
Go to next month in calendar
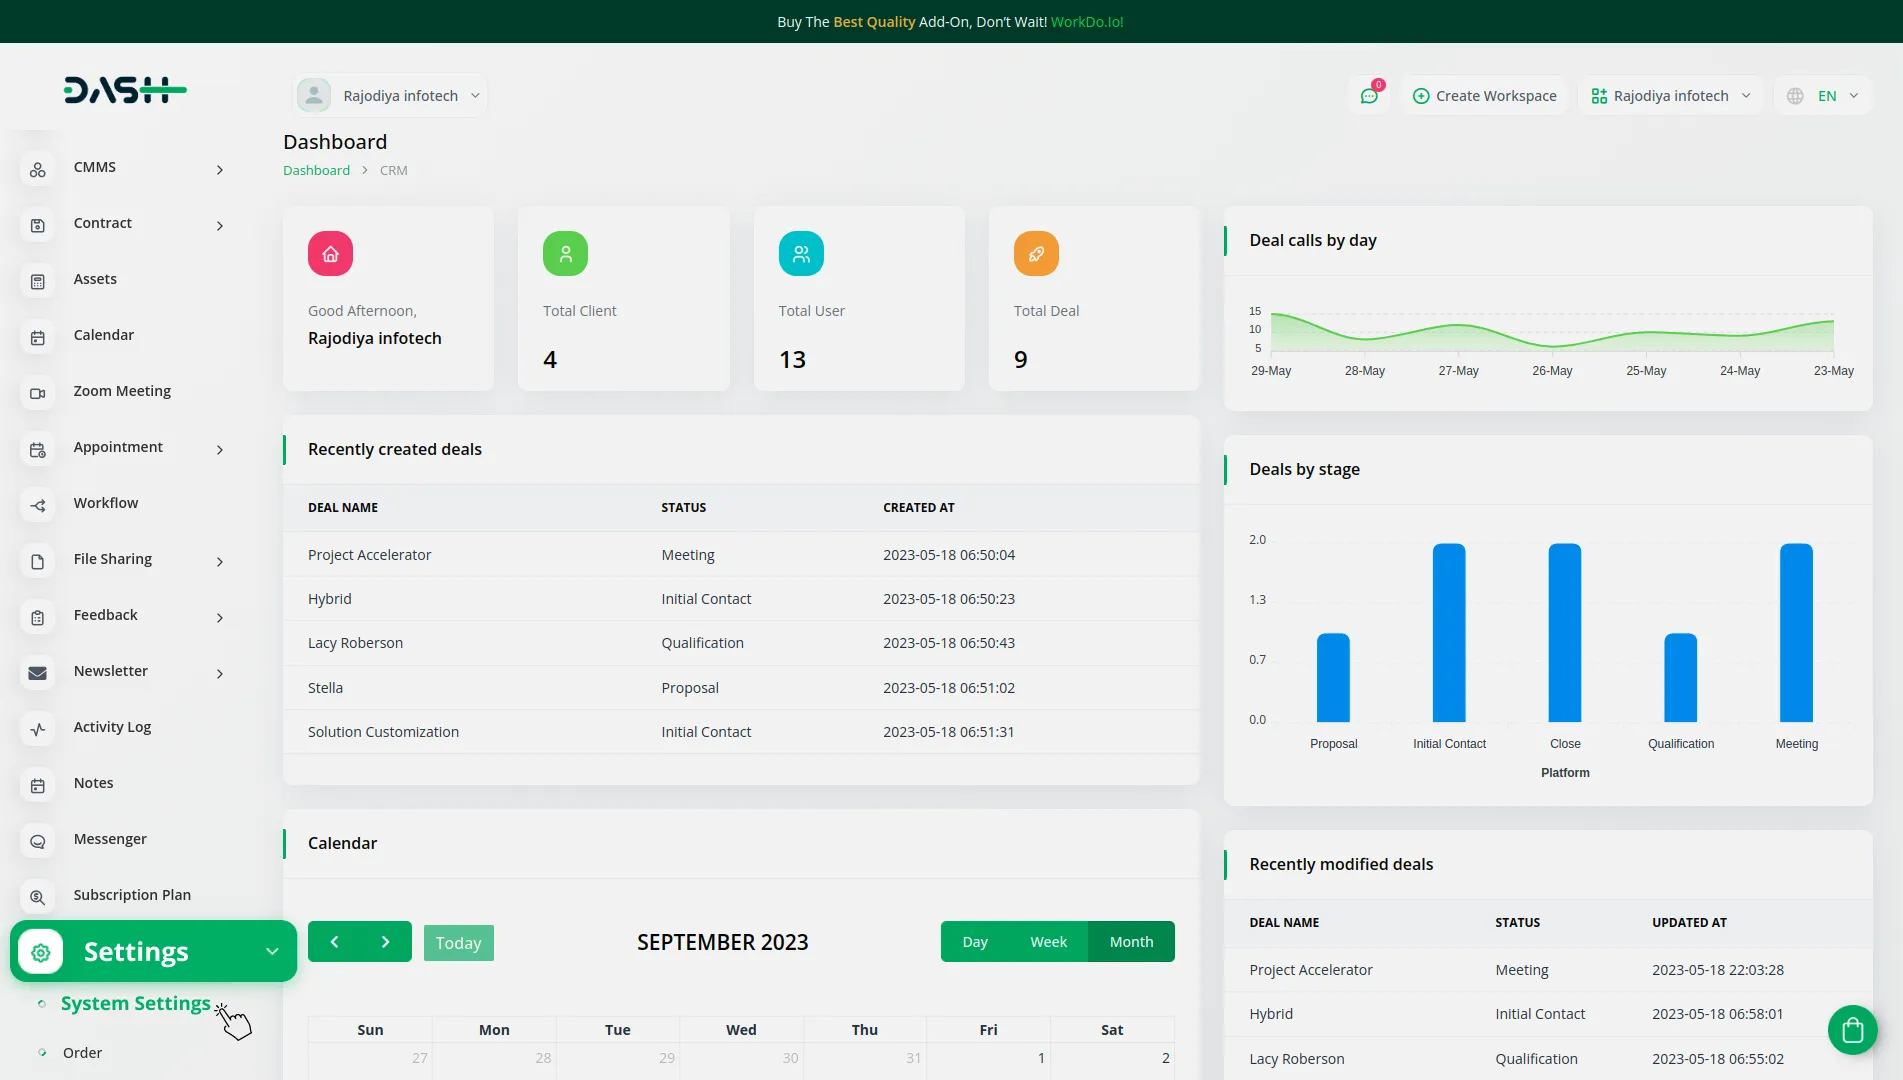point(385,942)
